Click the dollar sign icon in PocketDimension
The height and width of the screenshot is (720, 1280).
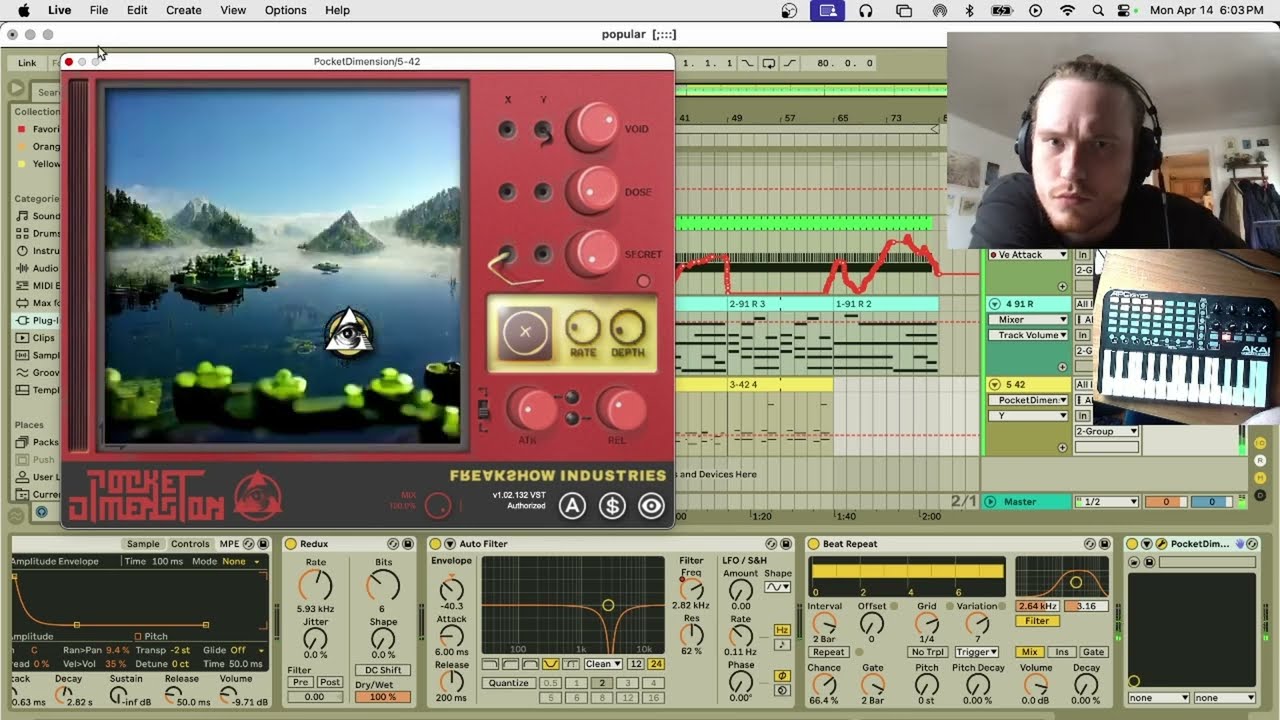tap(612, 506)
